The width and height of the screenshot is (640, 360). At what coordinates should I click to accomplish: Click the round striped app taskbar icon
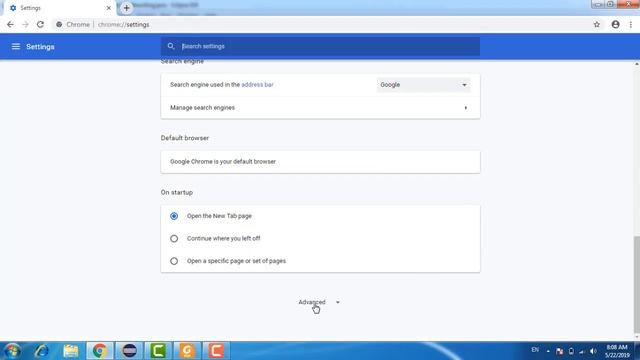(x=129, y=351)
